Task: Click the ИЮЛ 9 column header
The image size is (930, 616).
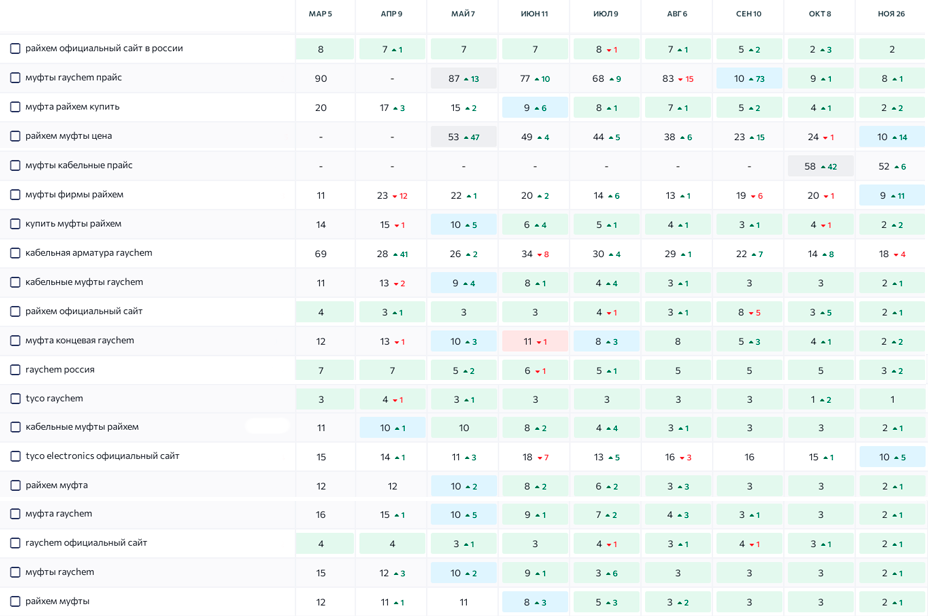Action: pos(606,14)
